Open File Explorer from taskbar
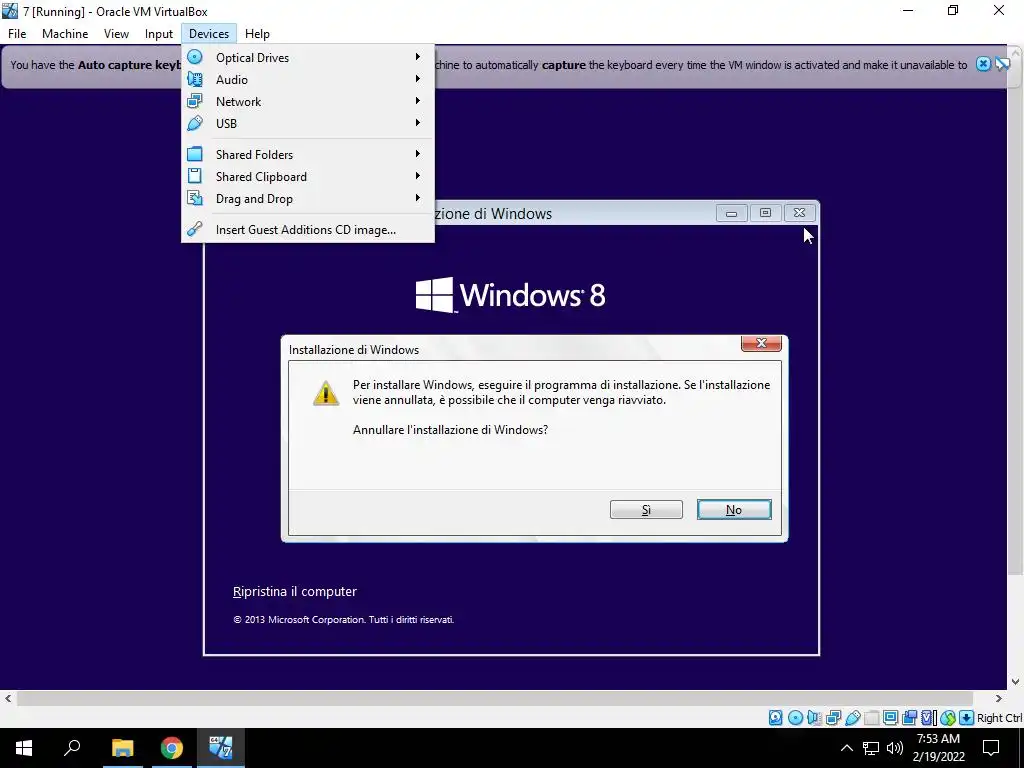The width and height of the screenshot is (1024, 768). pyautogui.click(x=122, y=748)
